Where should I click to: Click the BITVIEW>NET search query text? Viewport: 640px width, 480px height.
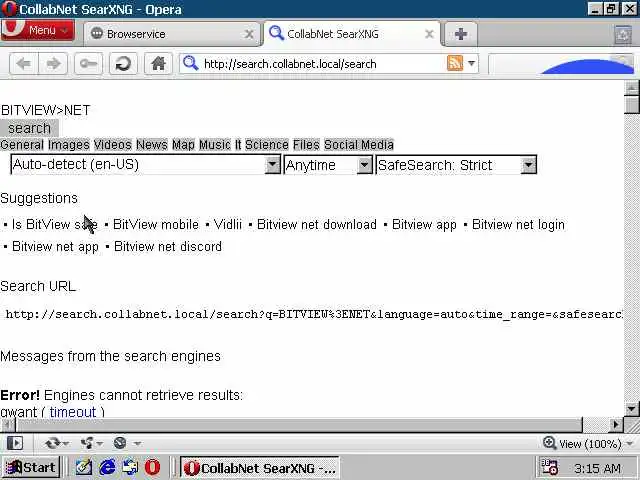pos(45,110)
